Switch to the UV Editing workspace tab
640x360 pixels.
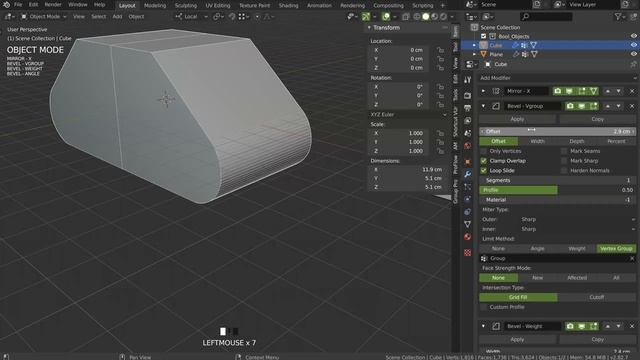point(218,5)
